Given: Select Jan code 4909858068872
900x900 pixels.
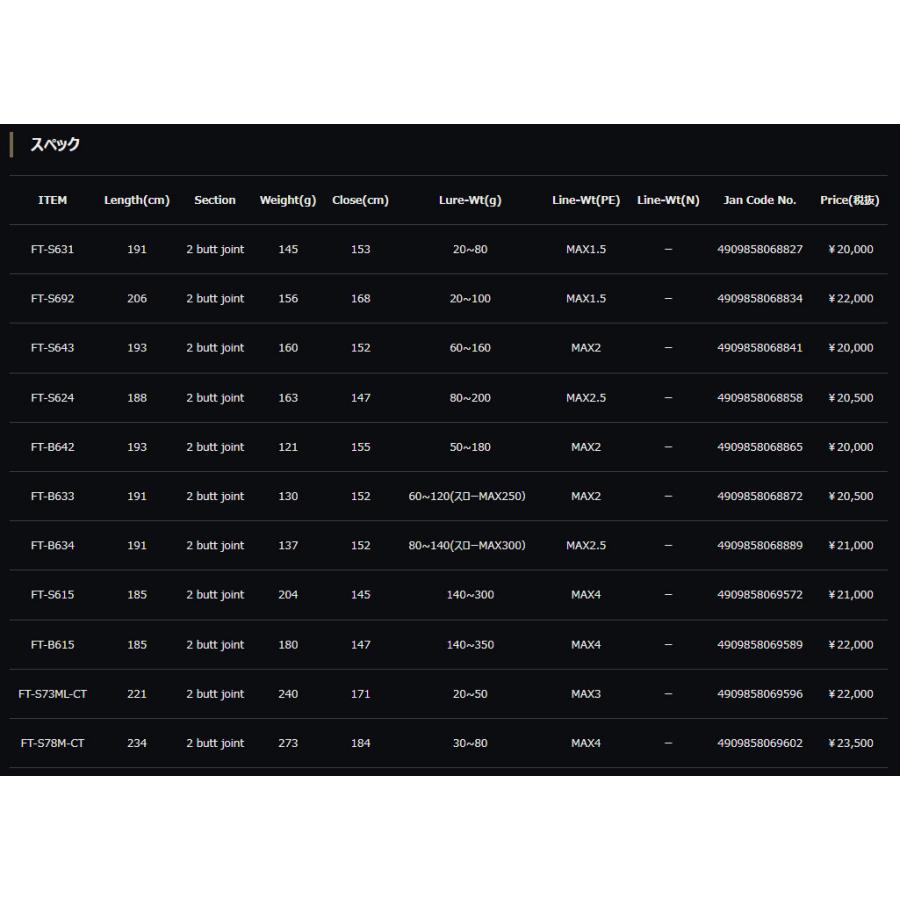Looking at the screenshot, I should [760, 496].
